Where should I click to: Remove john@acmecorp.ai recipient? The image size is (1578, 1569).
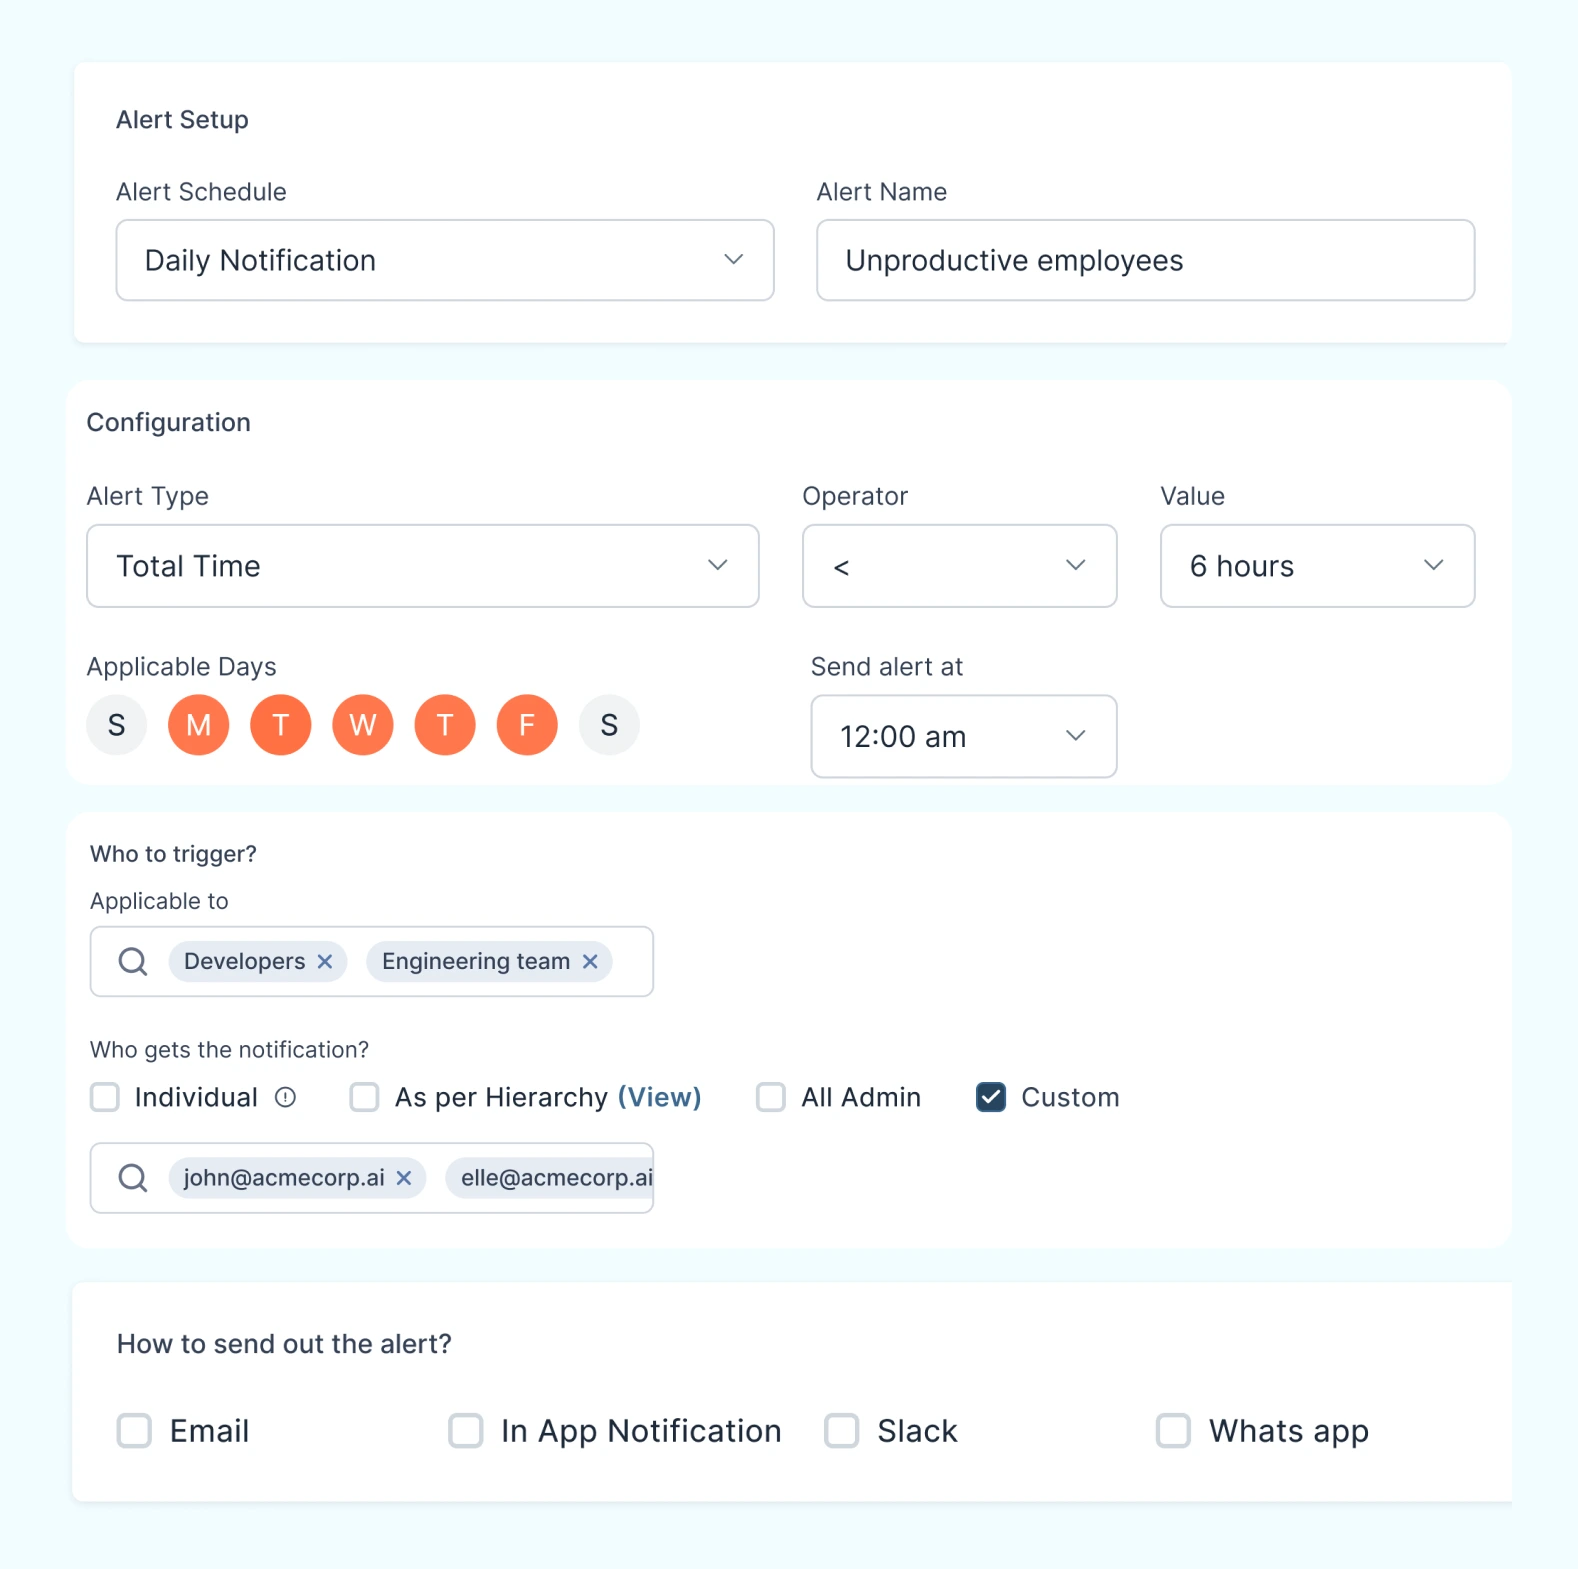coord(404,1178)
